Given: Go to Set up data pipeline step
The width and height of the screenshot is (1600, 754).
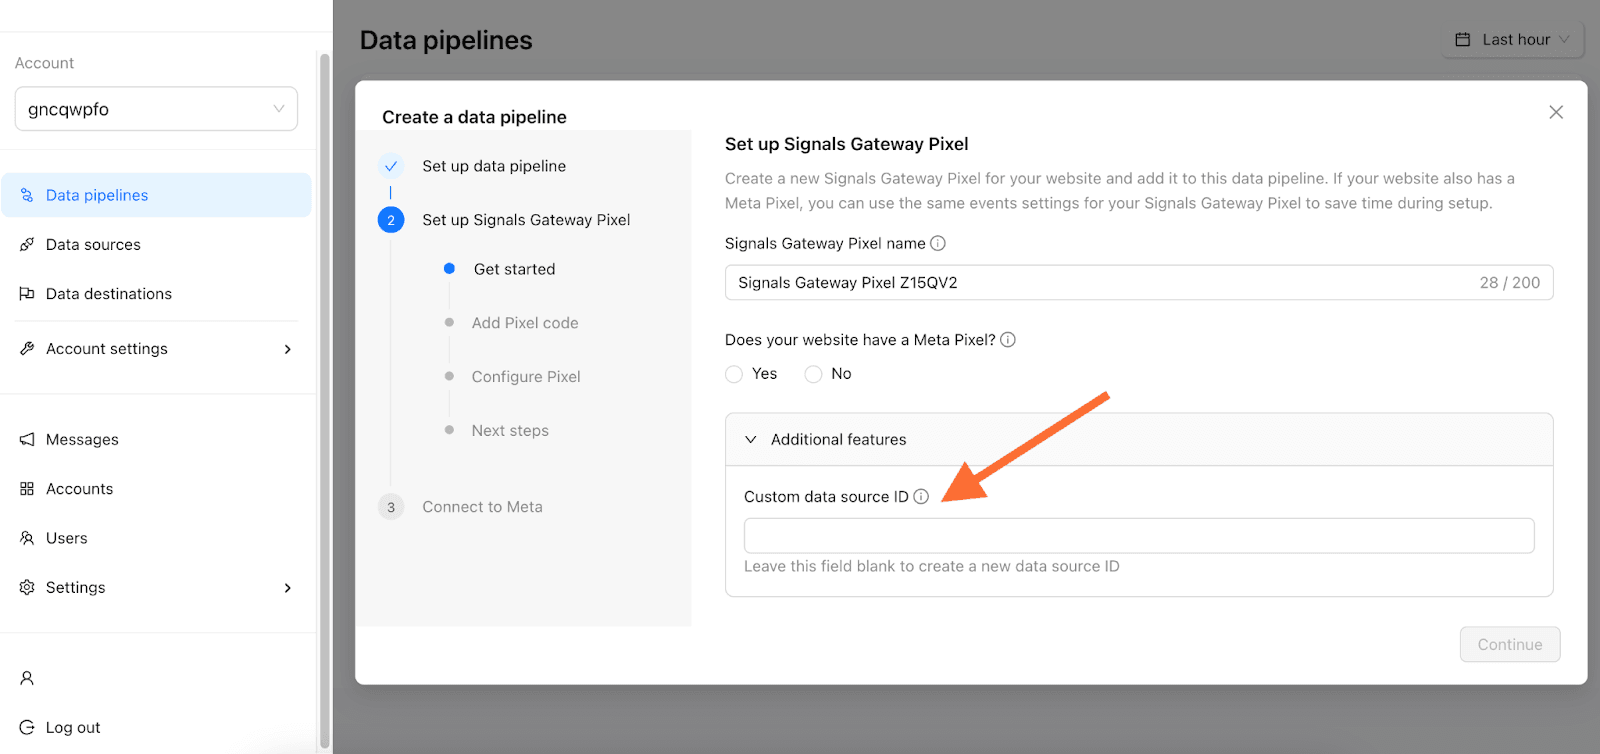Looking at the screenshot, I should click(x=494, y=166).
